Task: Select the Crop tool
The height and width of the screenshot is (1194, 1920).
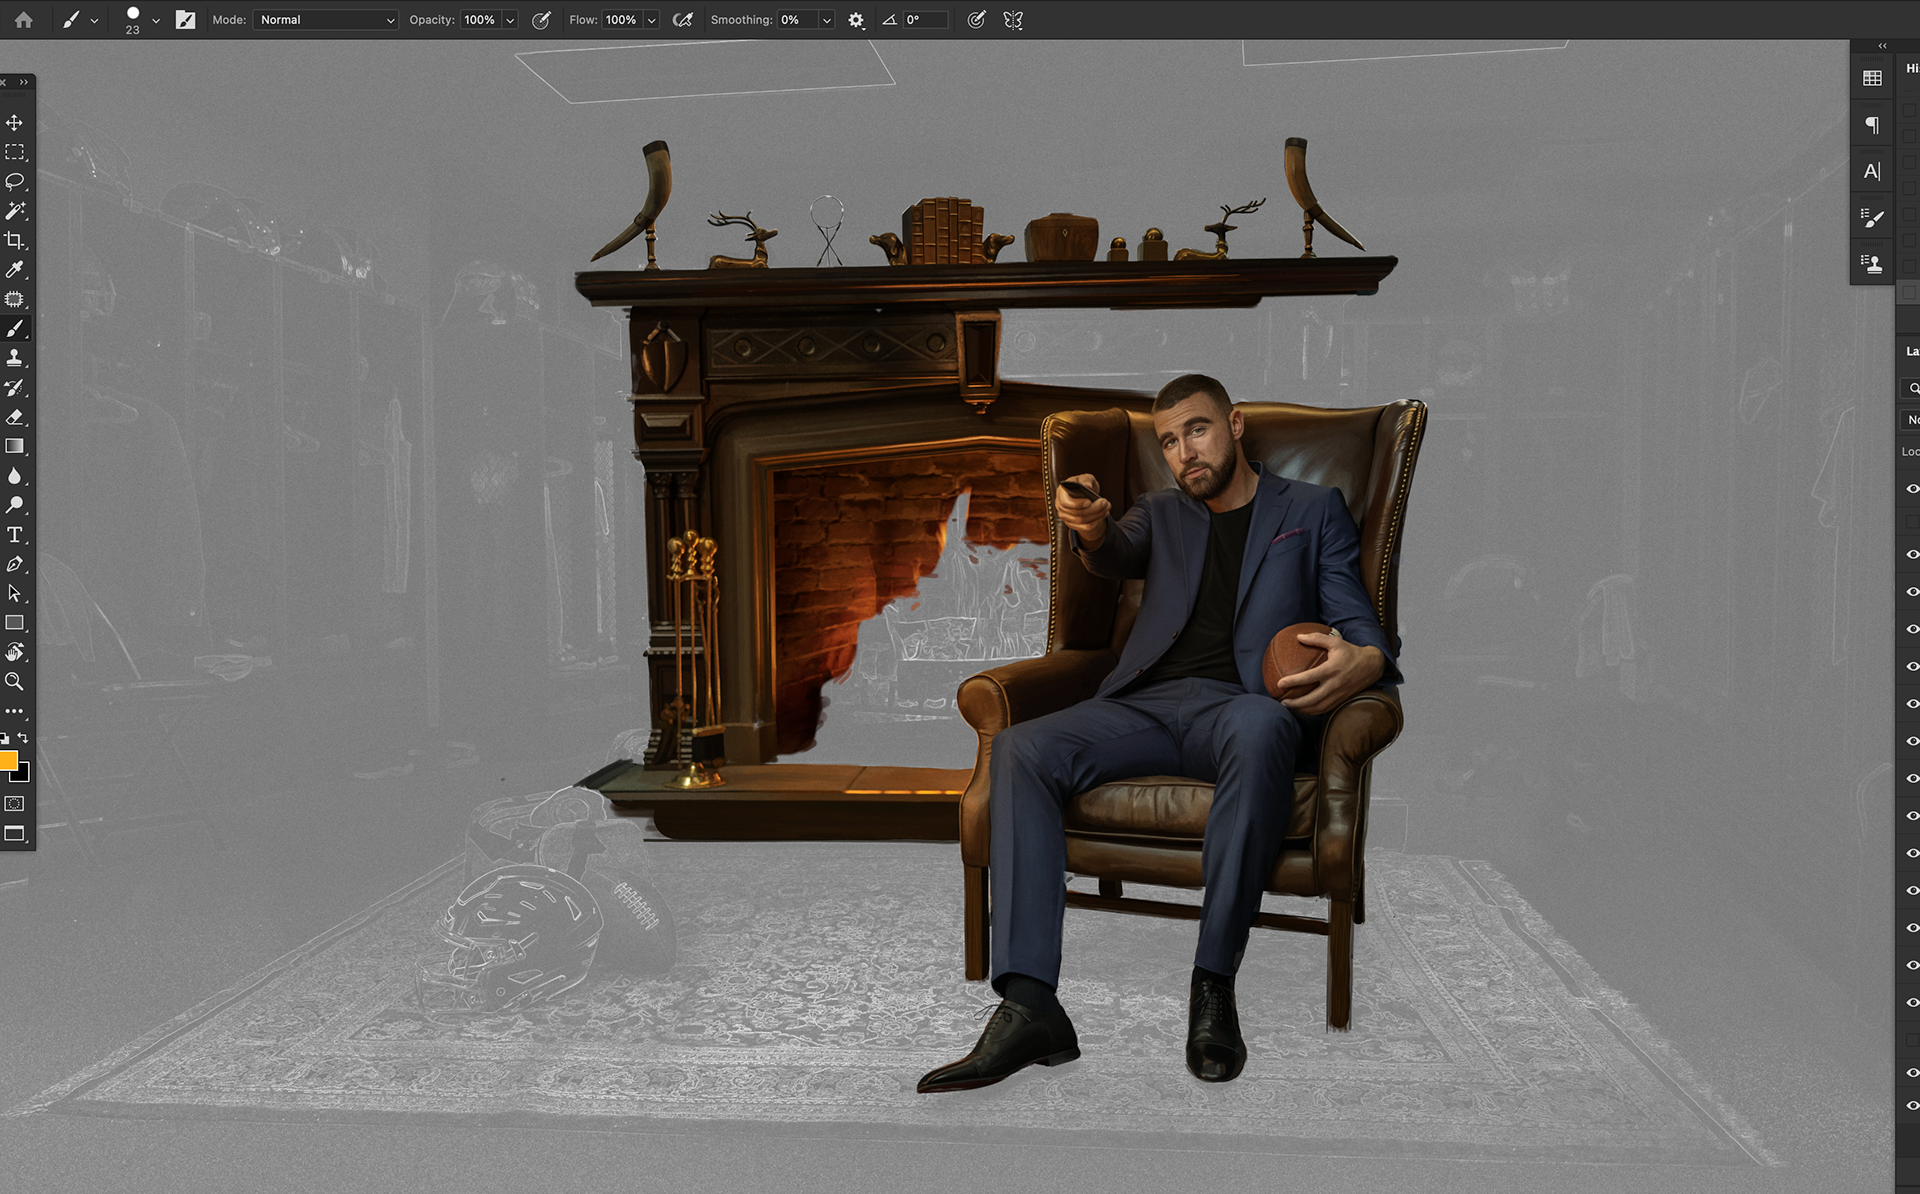Action: point(14,240)
